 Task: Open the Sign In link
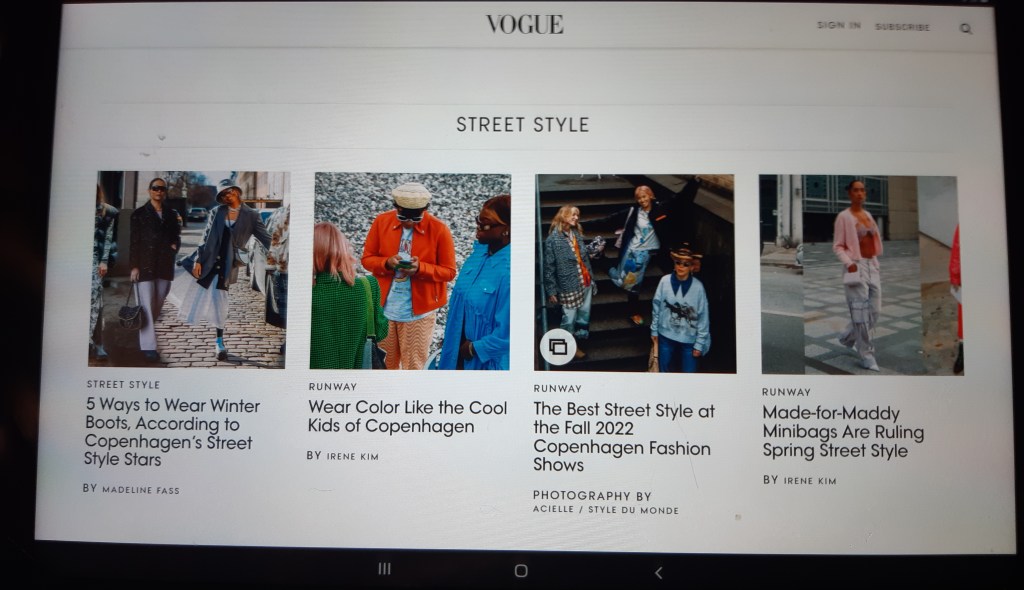pos(837,26)
